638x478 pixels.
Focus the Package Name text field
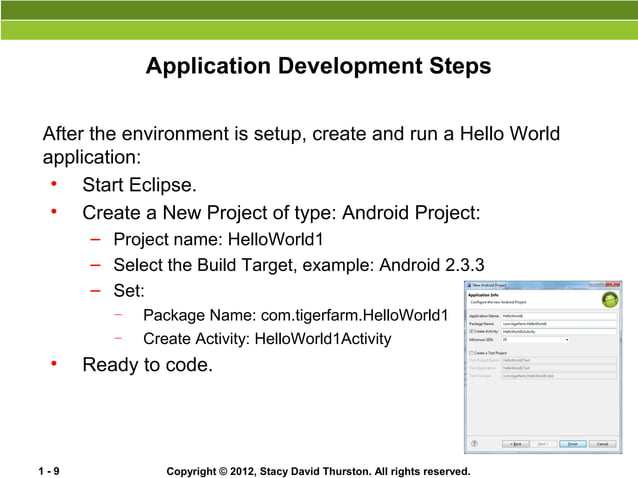[x=558, y=323]
